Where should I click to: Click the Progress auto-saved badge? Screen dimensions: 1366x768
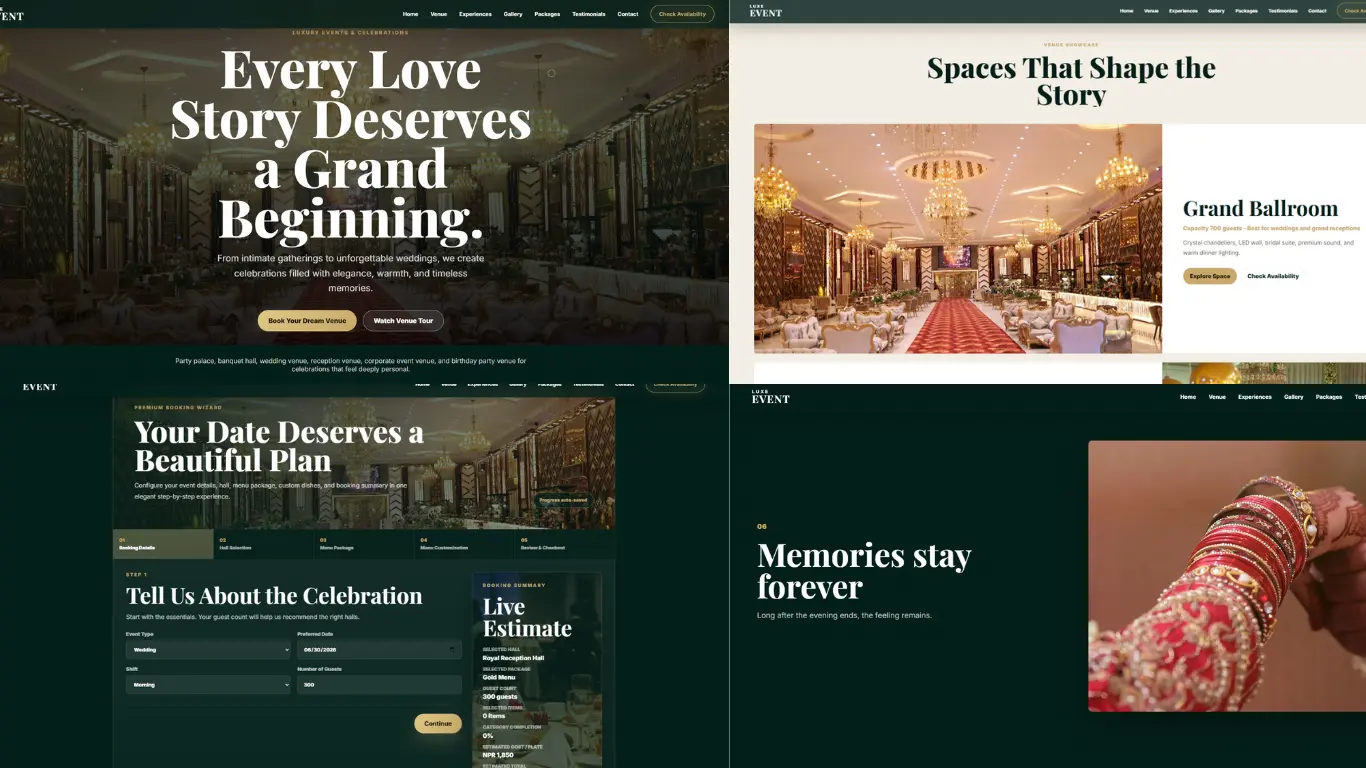564,500
